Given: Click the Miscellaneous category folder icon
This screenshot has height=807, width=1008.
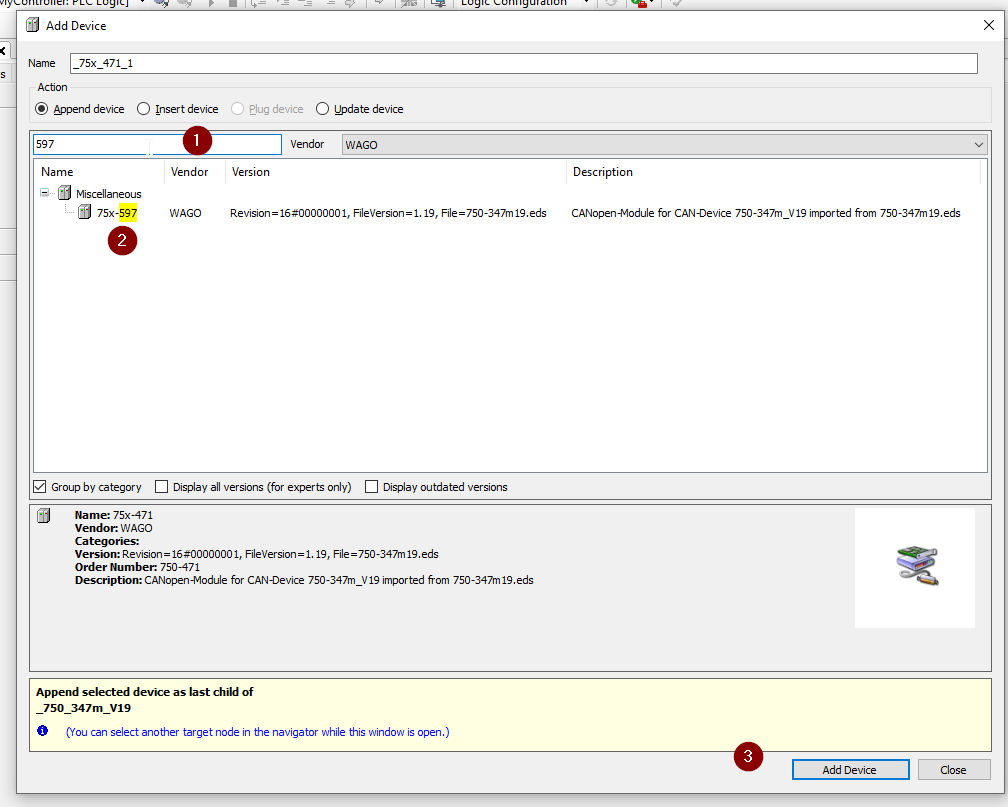Looking at the screenshot, I should coord(64,192).
